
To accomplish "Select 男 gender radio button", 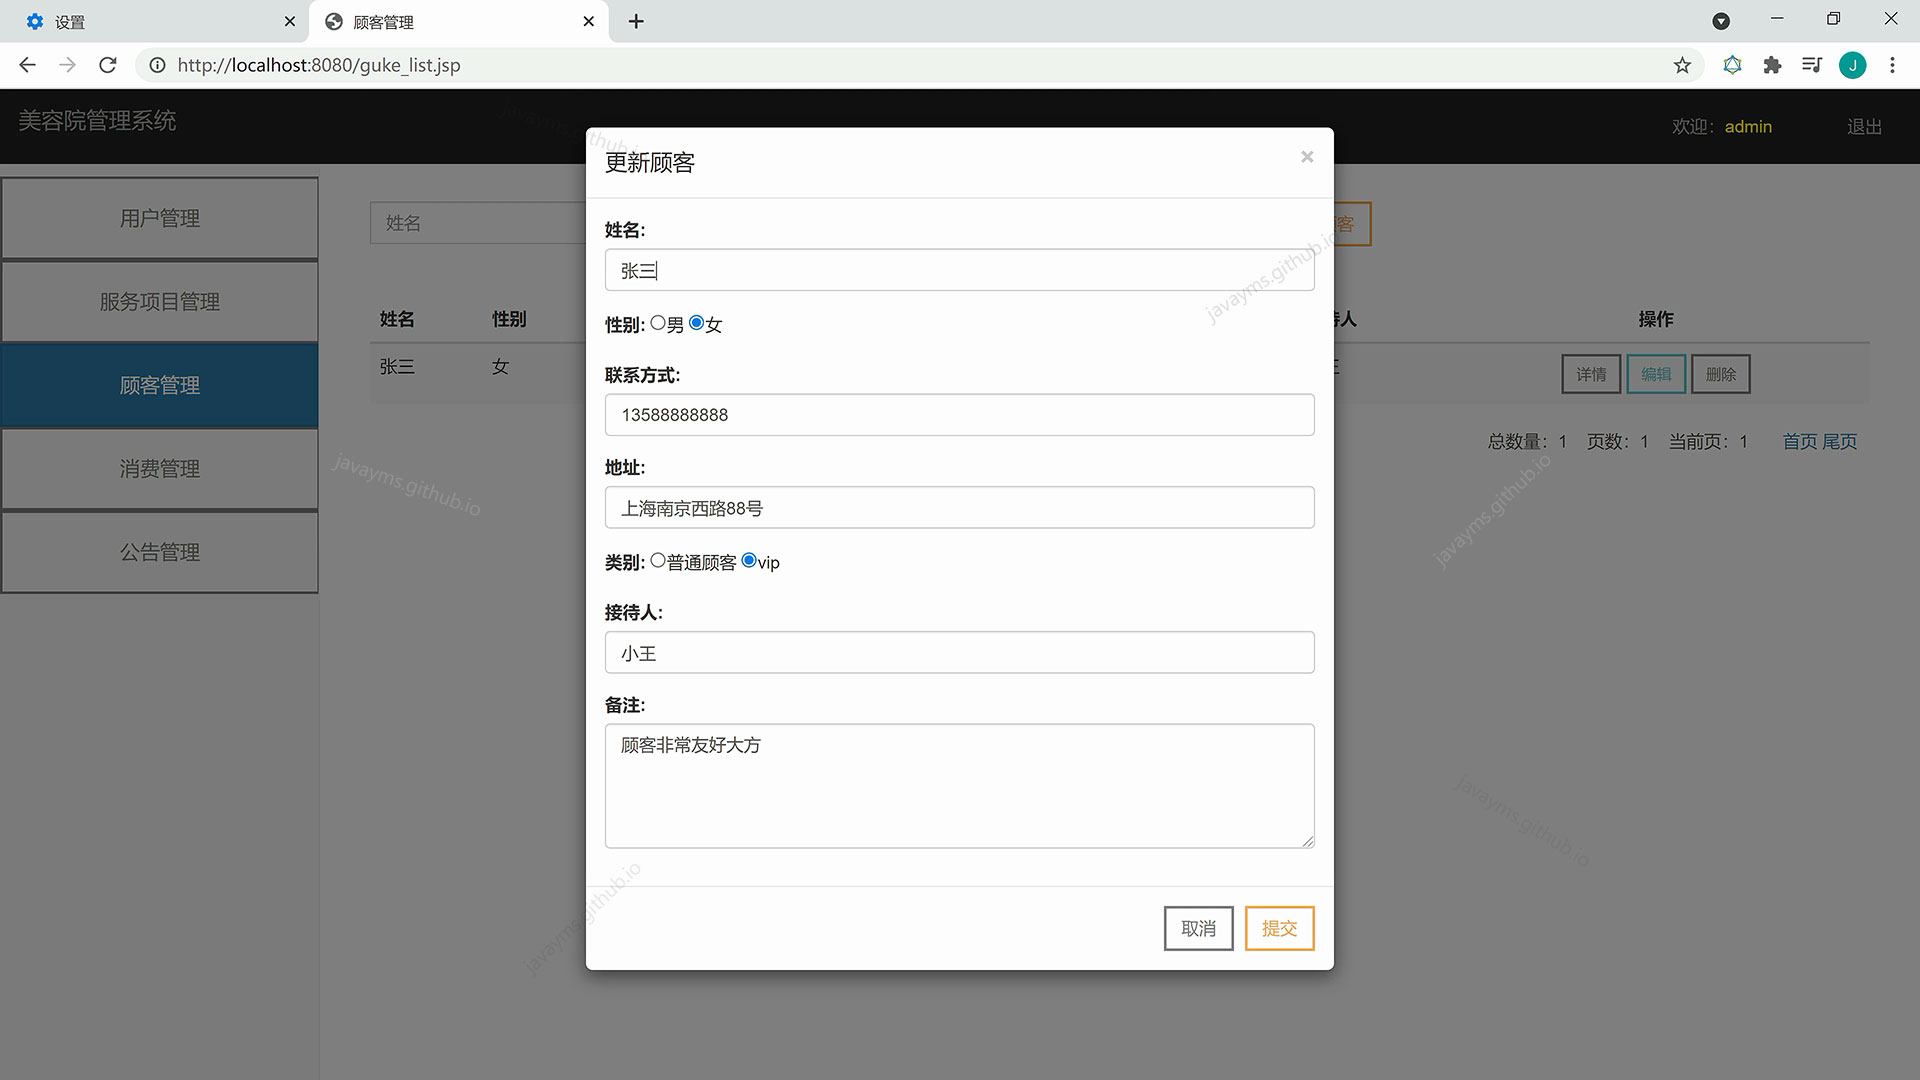I will 658,323.
